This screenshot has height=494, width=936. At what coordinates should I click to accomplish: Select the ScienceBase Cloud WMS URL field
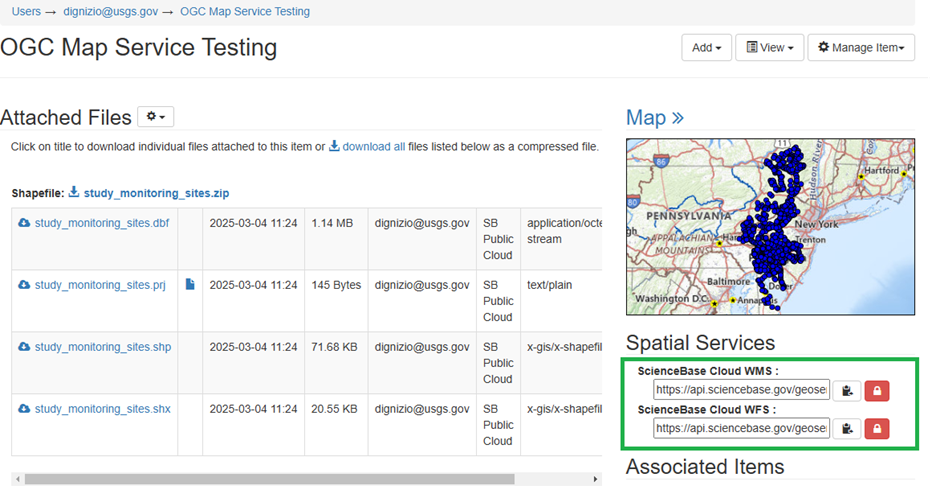(741, 390)
